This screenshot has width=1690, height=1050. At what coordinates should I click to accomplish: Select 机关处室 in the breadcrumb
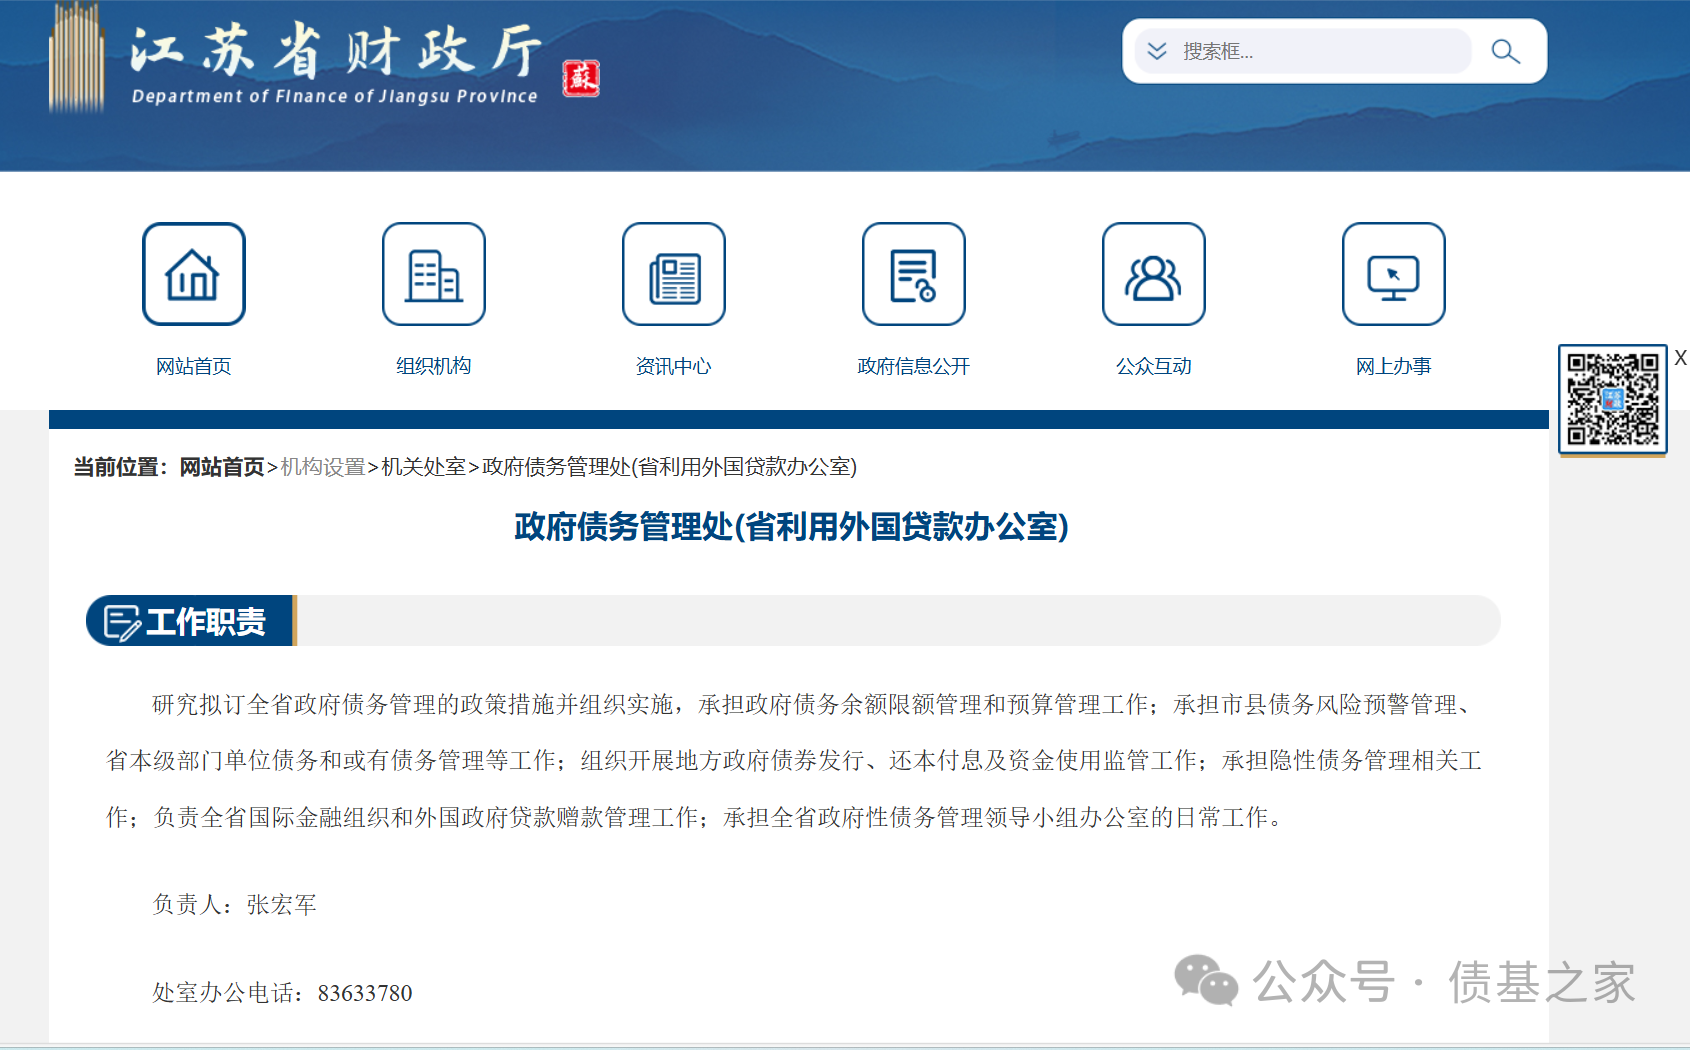tap(423, 467)
